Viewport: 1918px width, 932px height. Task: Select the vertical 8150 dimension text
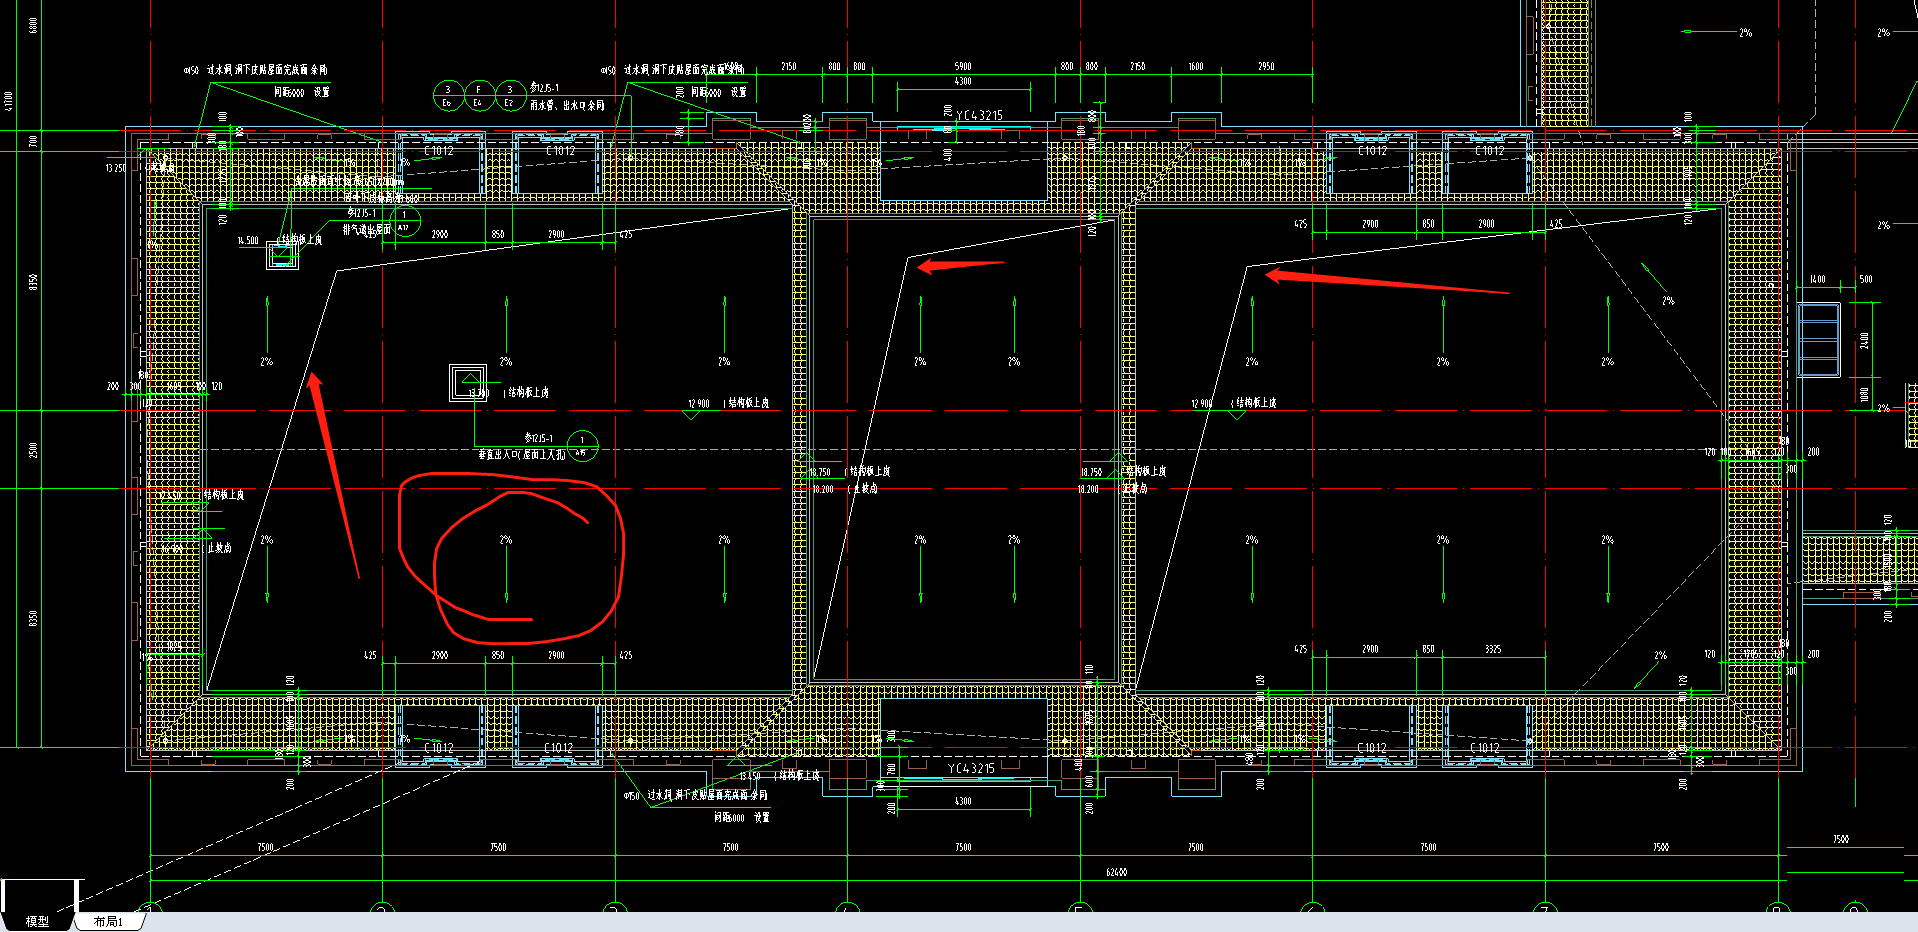click(33, 283)
